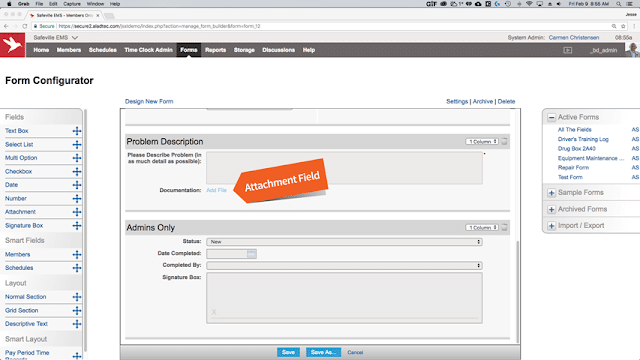Bookmark page with star icon
Viewport: 640px width, 360px height.
(623, 26)
